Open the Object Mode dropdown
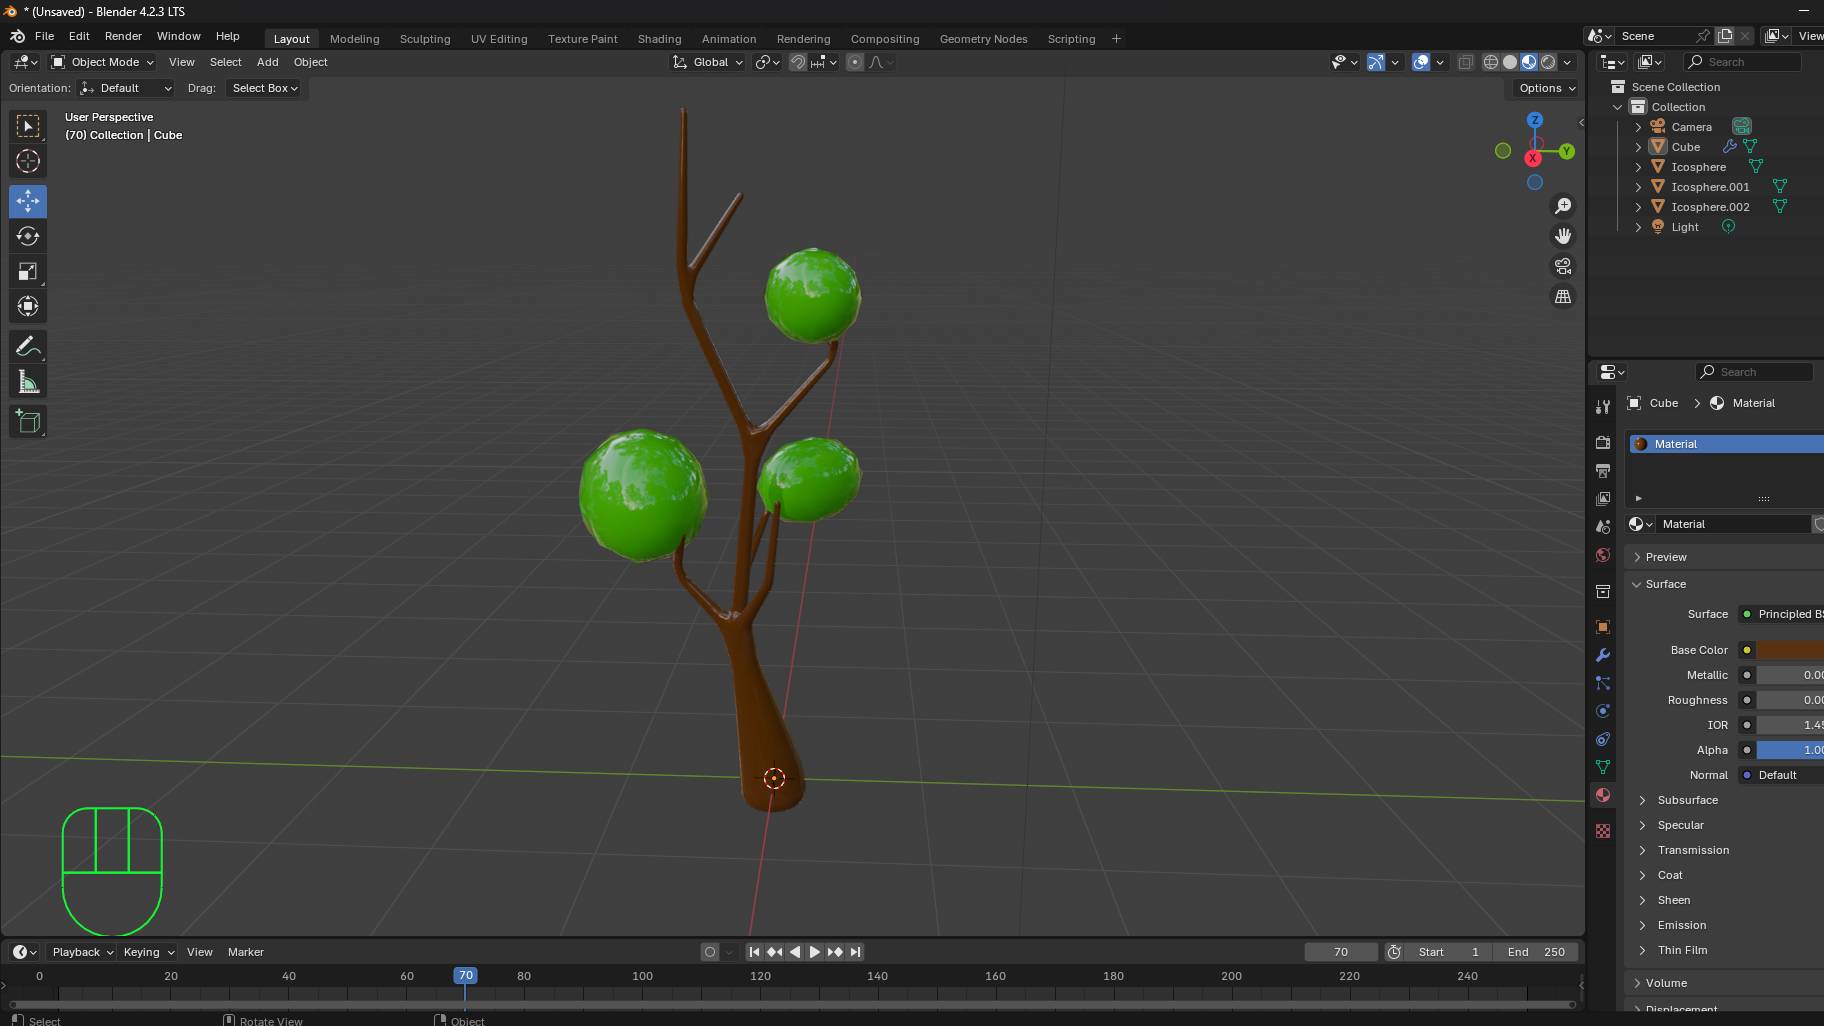This screenshot has height=1026, width=1824. (102, 62)
